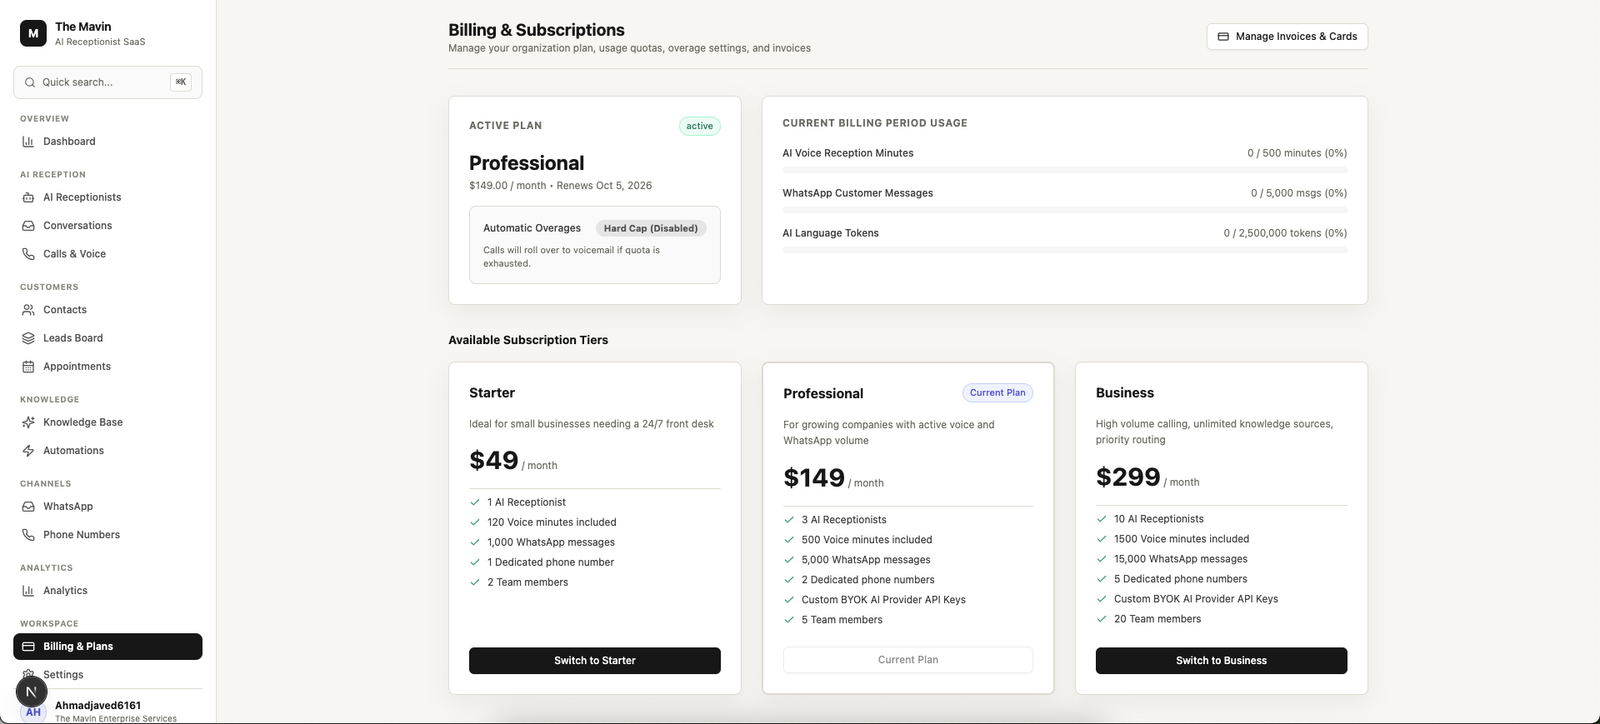Click '15,000 WhatsApp messages' feature
This screenshot has height=724, width=1600.
tap(1181, 559)
